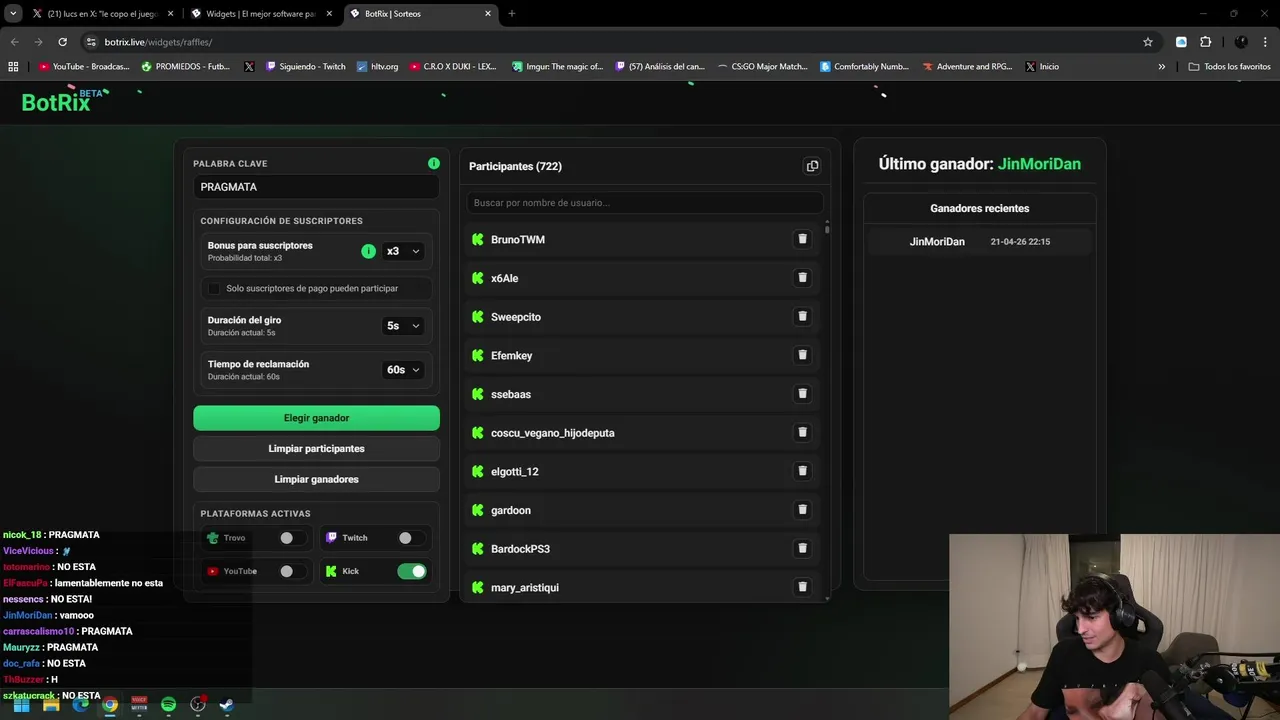Bookmark this page with star icon

1148,42
